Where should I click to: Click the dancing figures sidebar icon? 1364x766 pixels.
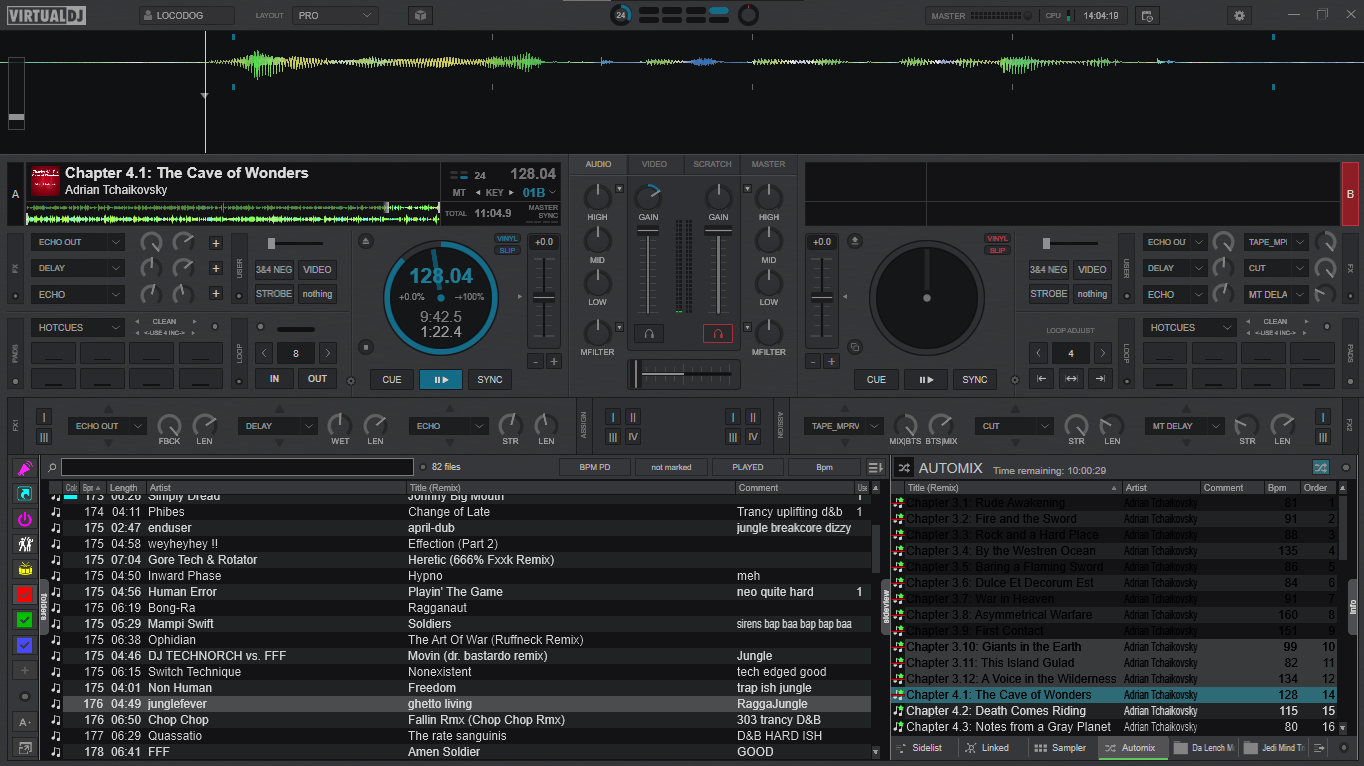(25, 544)
